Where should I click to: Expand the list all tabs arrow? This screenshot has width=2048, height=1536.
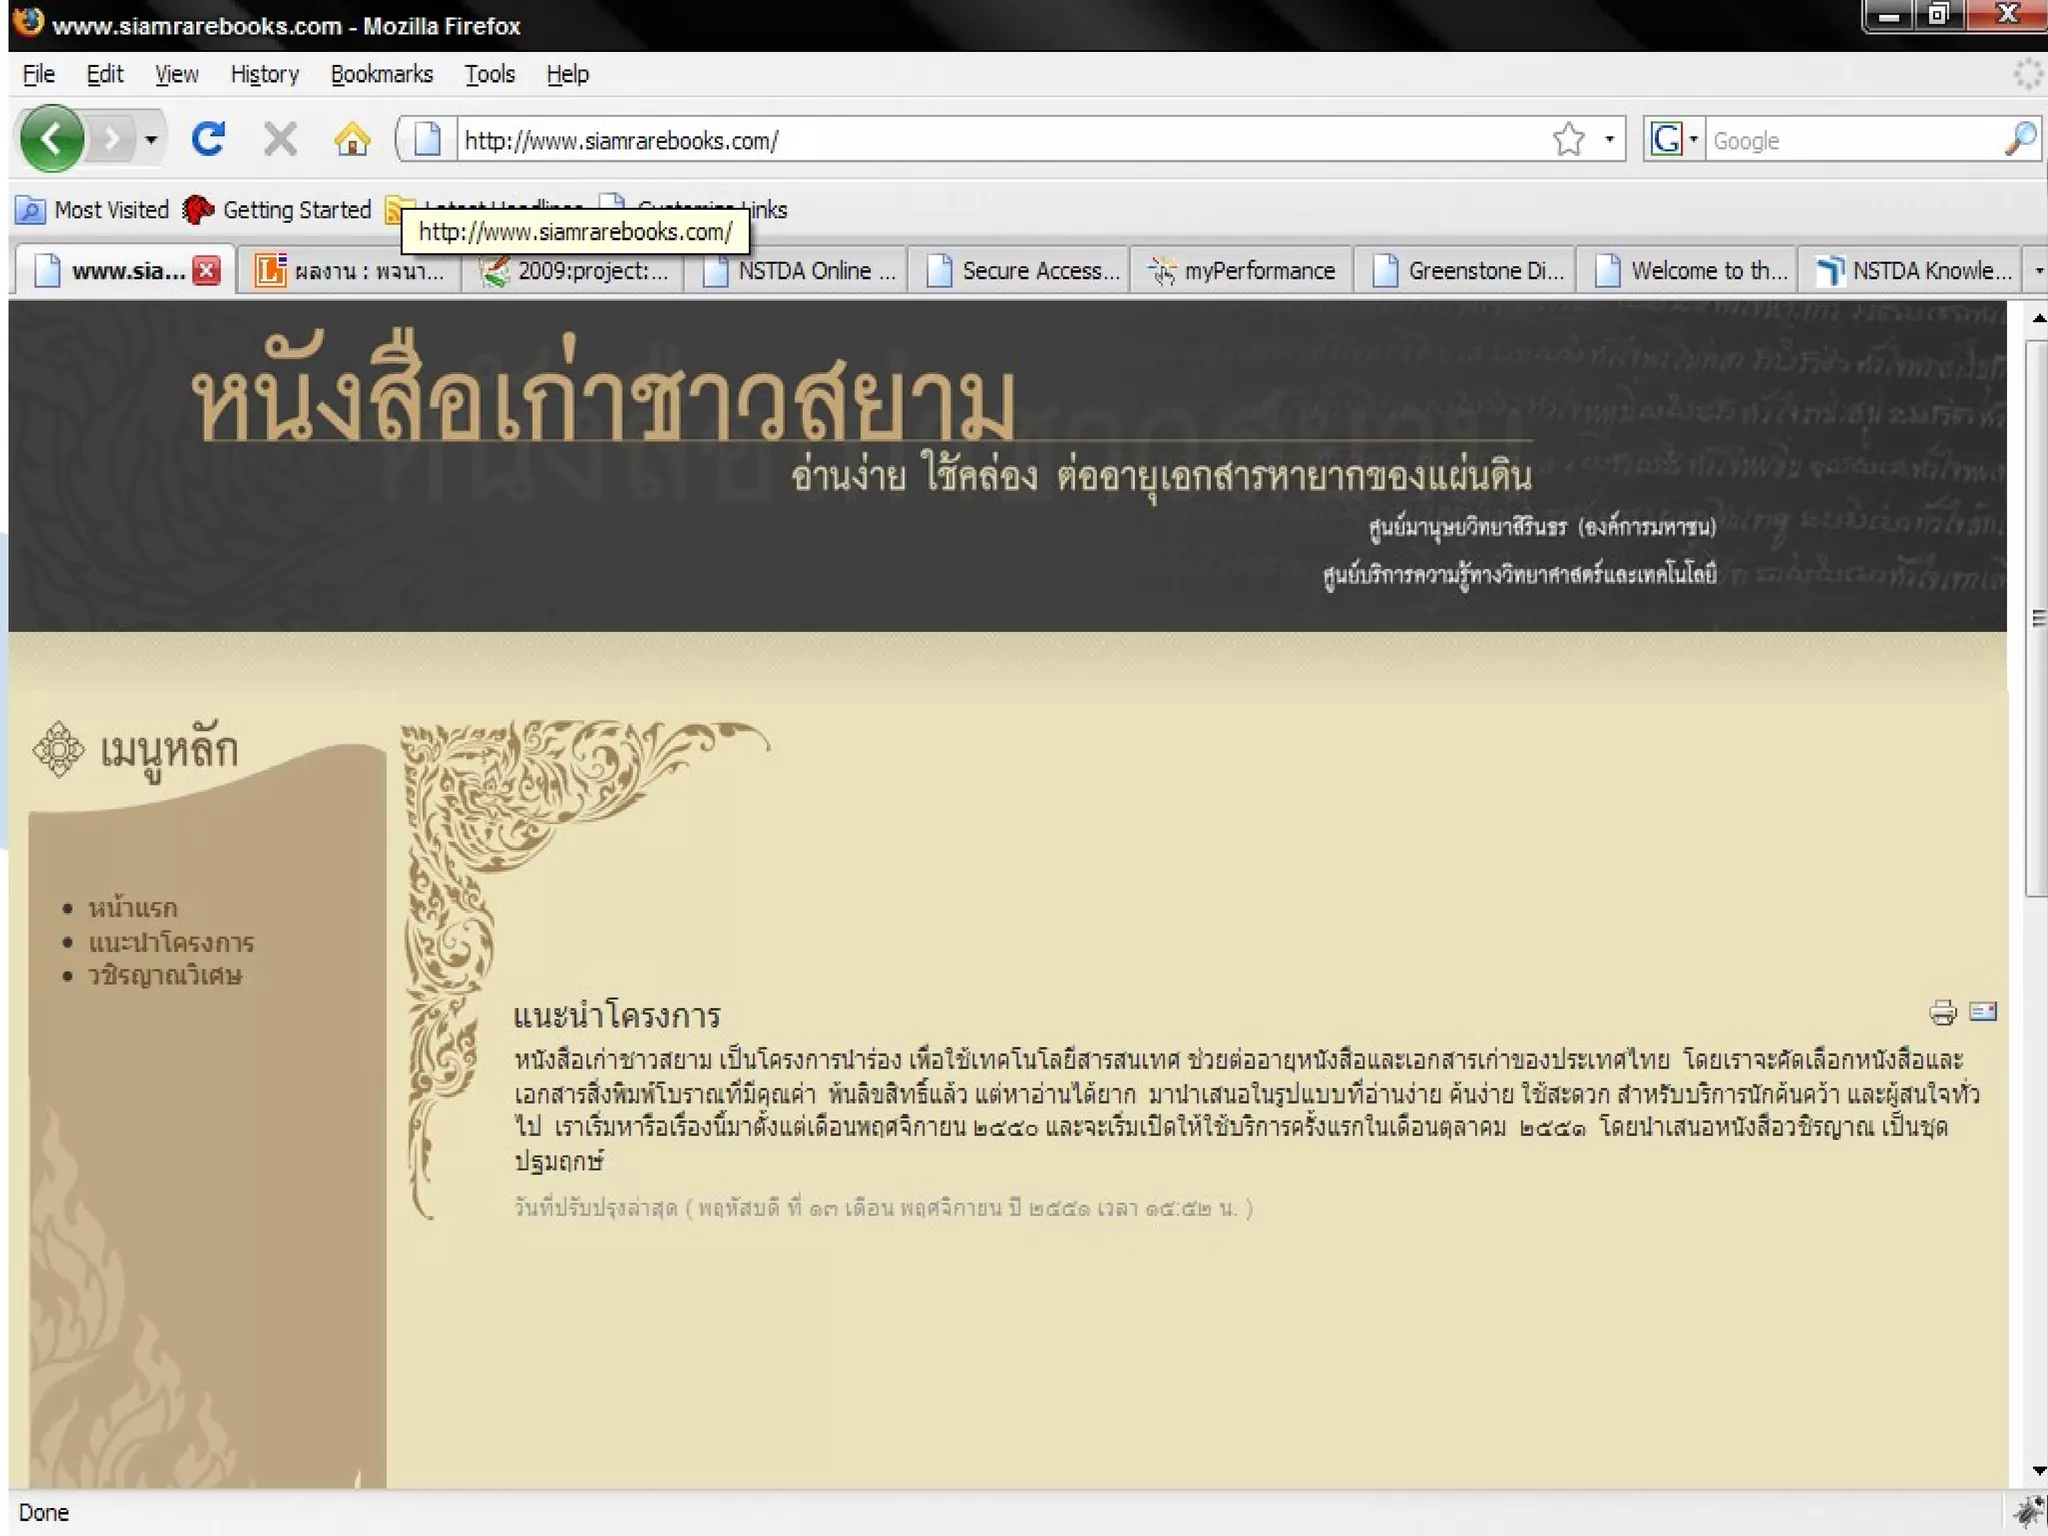tap(2038, 271)
